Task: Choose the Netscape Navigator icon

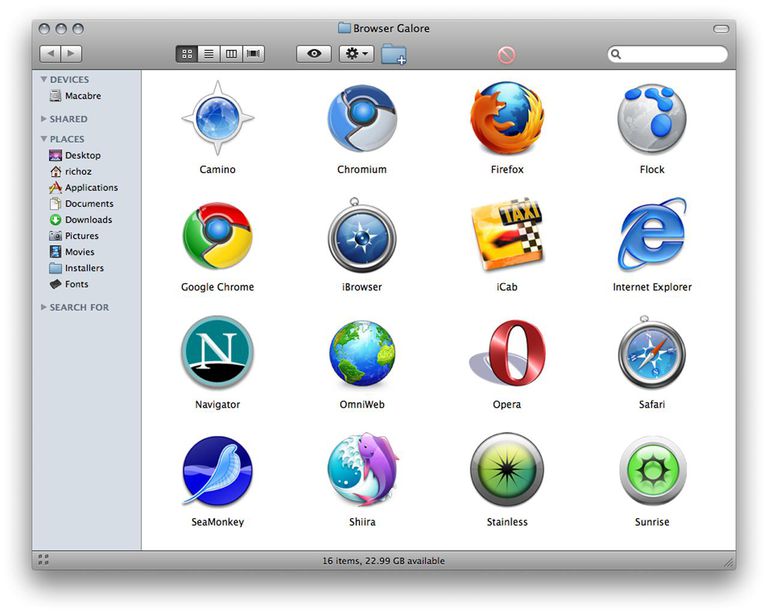Action: click(217, 352)
